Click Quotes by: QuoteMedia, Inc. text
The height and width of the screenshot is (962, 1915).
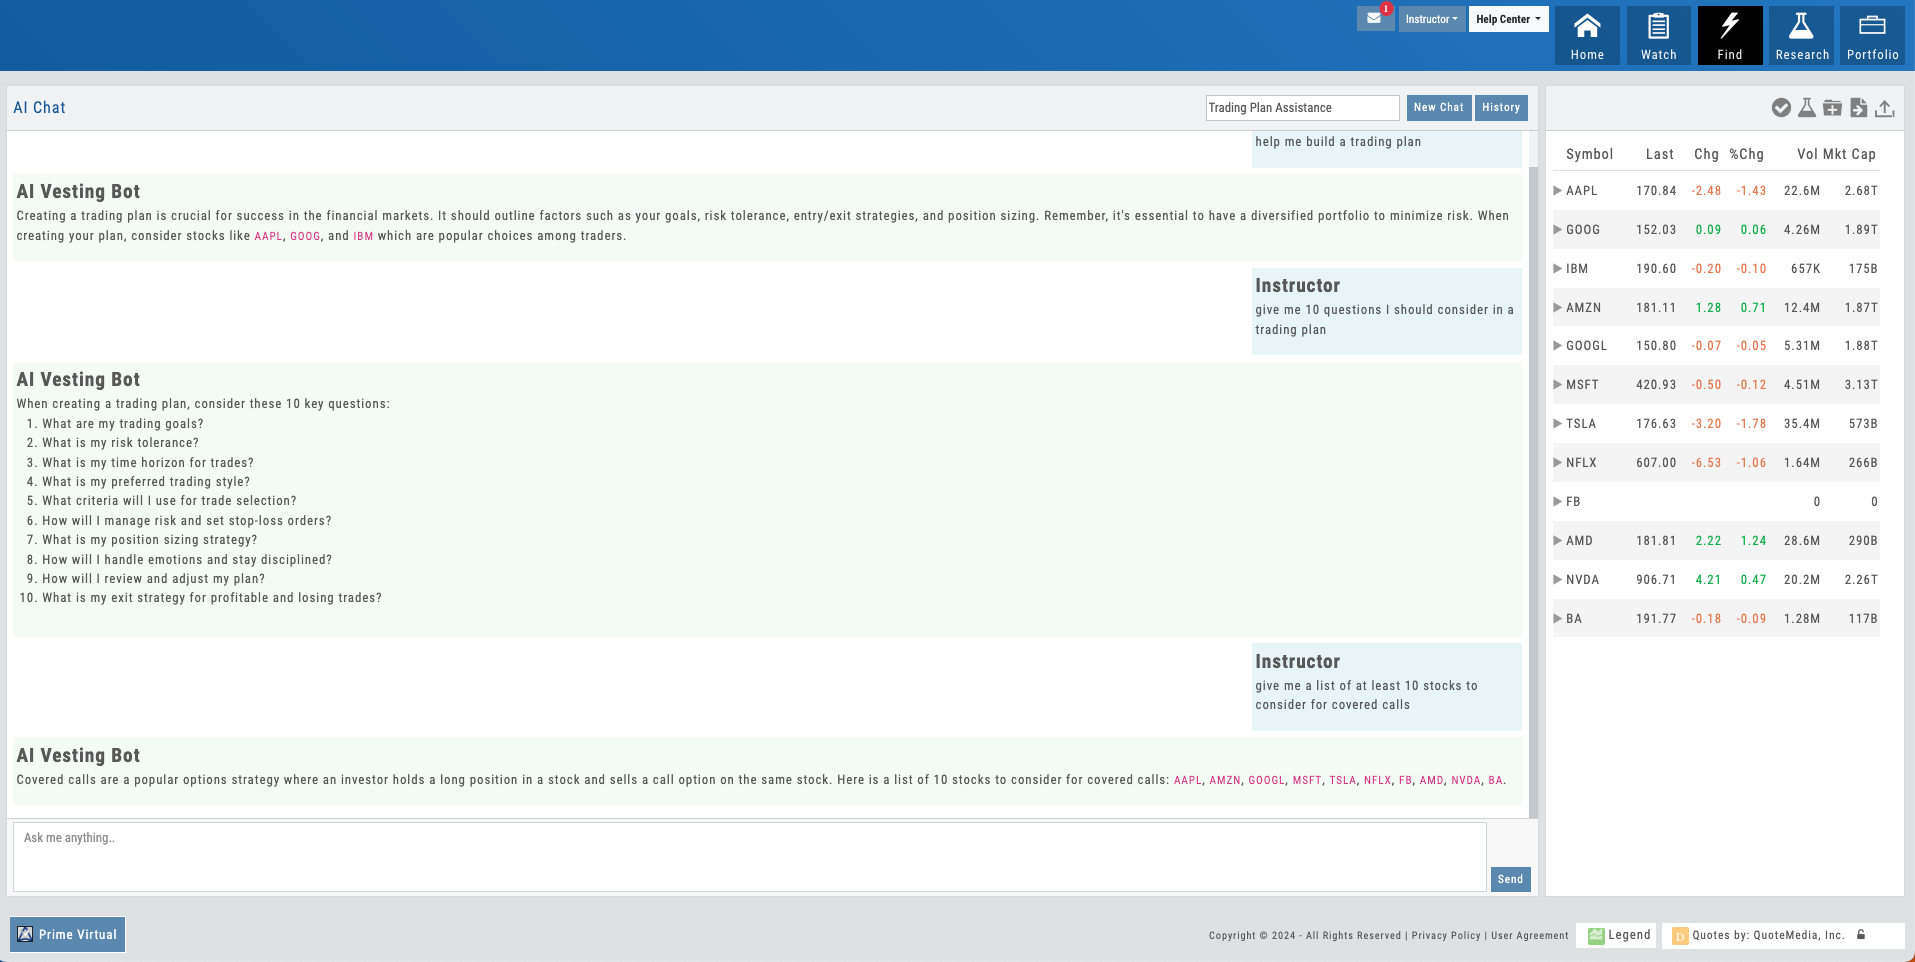(x=1768, y=936)
